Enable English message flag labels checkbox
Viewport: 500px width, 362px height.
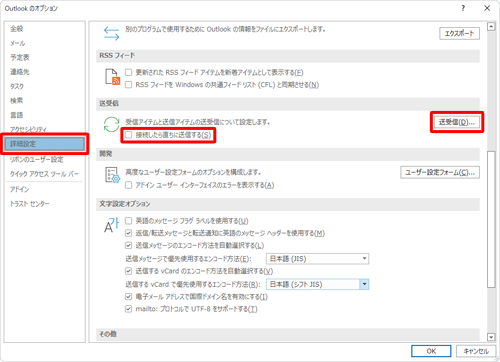point(128,221)
